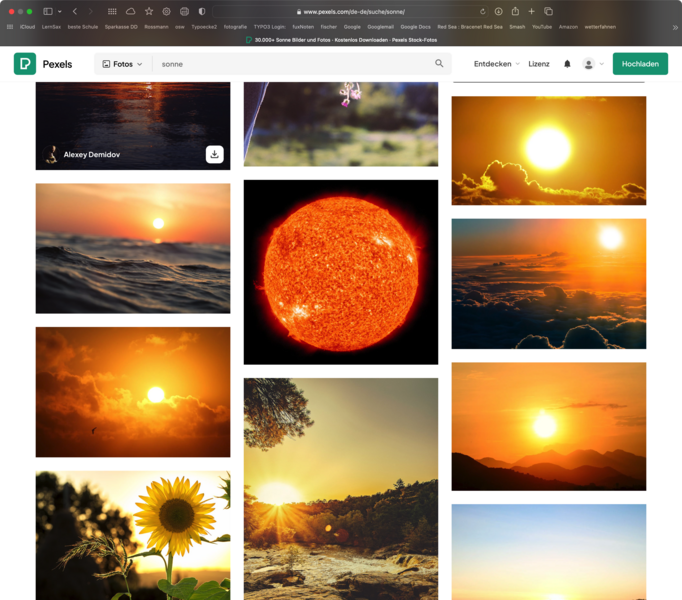
Task: Open the Lizenz link
Action: click(x=539, y=64)
